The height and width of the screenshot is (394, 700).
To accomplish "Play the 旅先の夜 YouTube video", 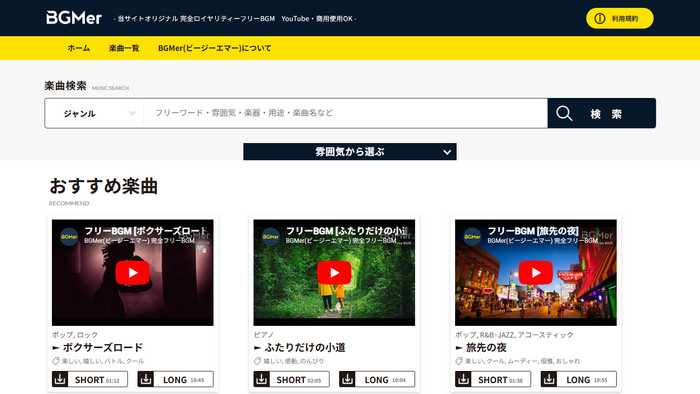I will [536, 273].
